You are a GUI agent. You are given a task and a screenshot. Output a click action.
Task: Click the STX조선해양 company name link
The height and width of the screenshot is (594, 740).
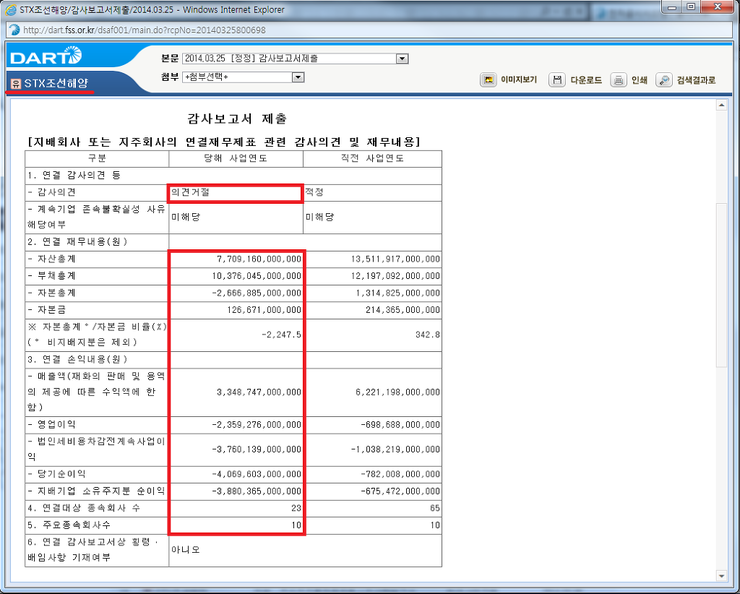(x=56, y=84)
